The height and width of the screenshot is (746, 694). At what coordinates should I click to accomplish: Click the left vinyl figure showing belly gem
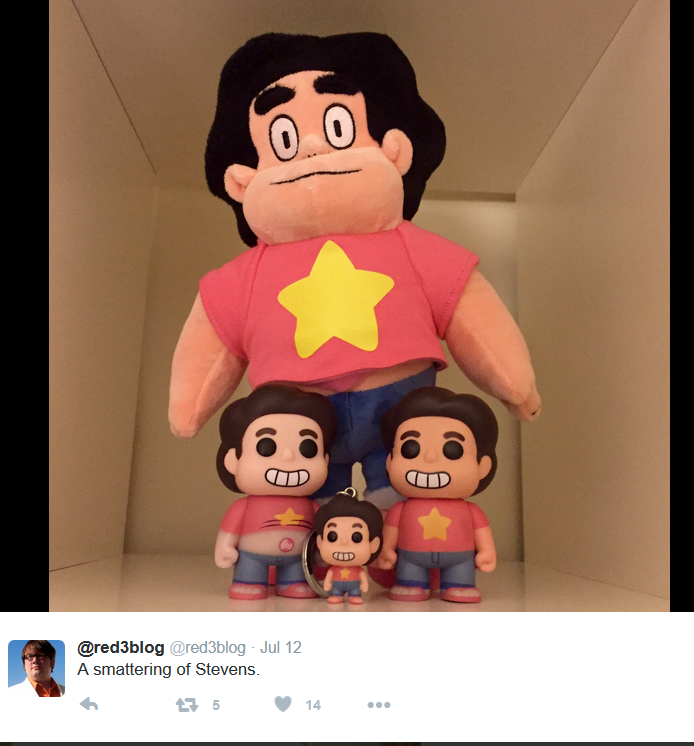click(x=274, y=492)
